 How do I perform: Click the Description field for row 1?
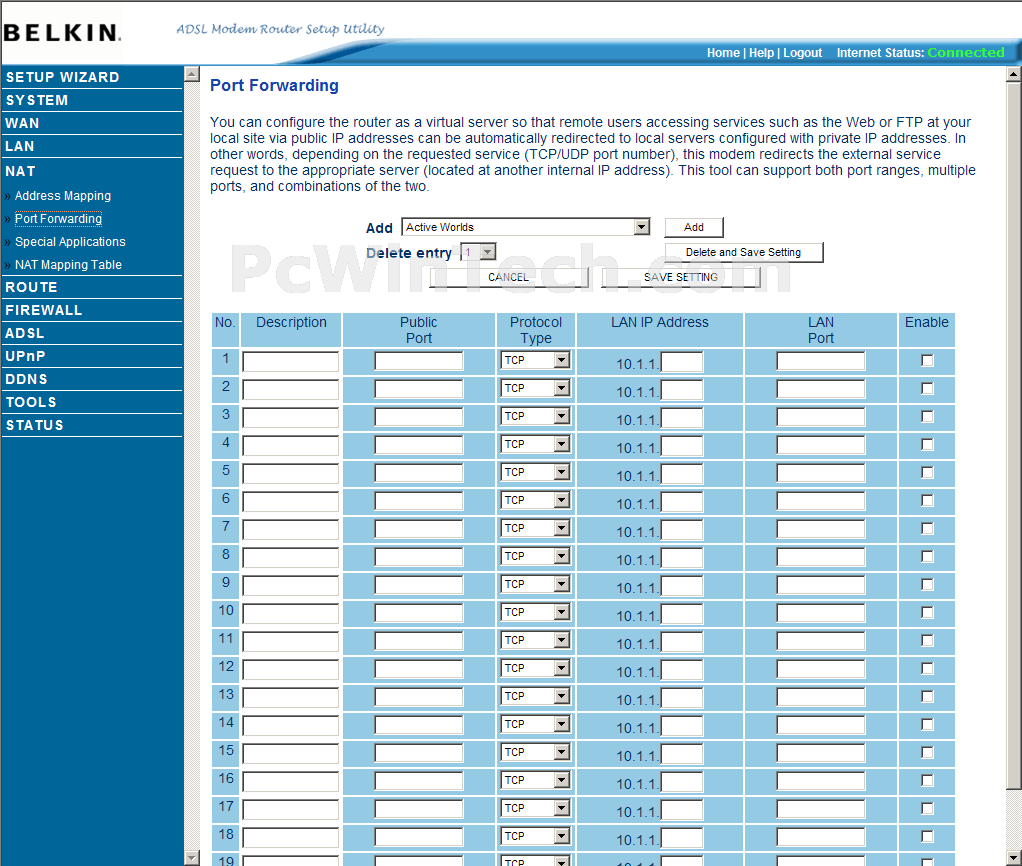coord(291,362)
